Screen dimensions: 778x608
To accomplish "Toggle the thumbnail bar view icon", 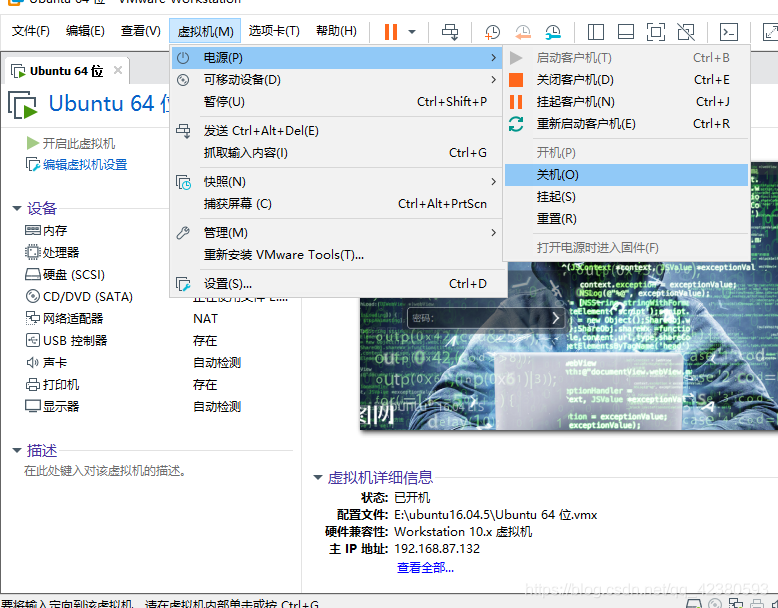I will click(626, 32).
